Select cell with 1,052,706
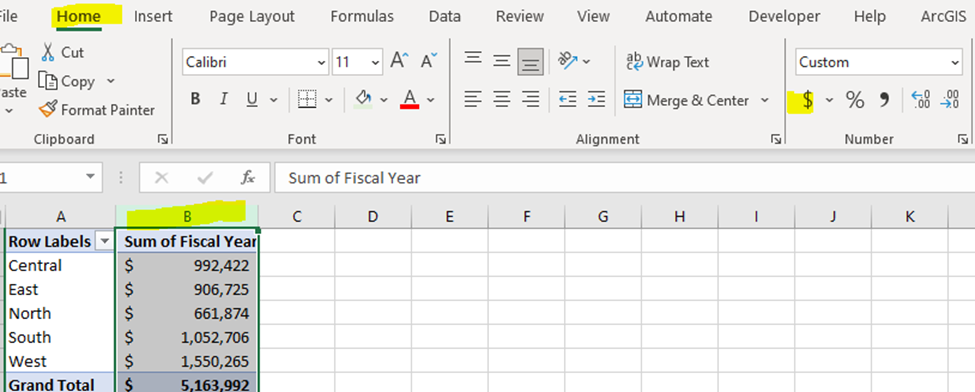This screenshot has width=975, height=392. pyautogui.click(x=187, y=337)
